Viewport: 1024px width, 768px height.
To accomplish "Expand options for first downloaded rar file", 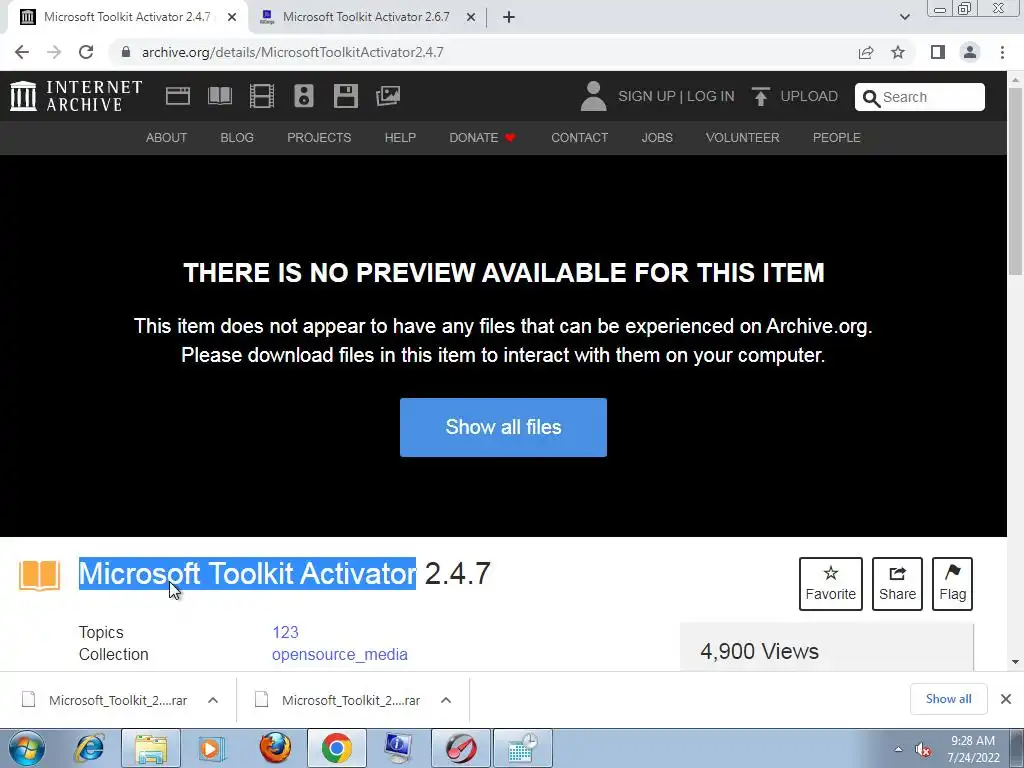I will tap(212, 700).
